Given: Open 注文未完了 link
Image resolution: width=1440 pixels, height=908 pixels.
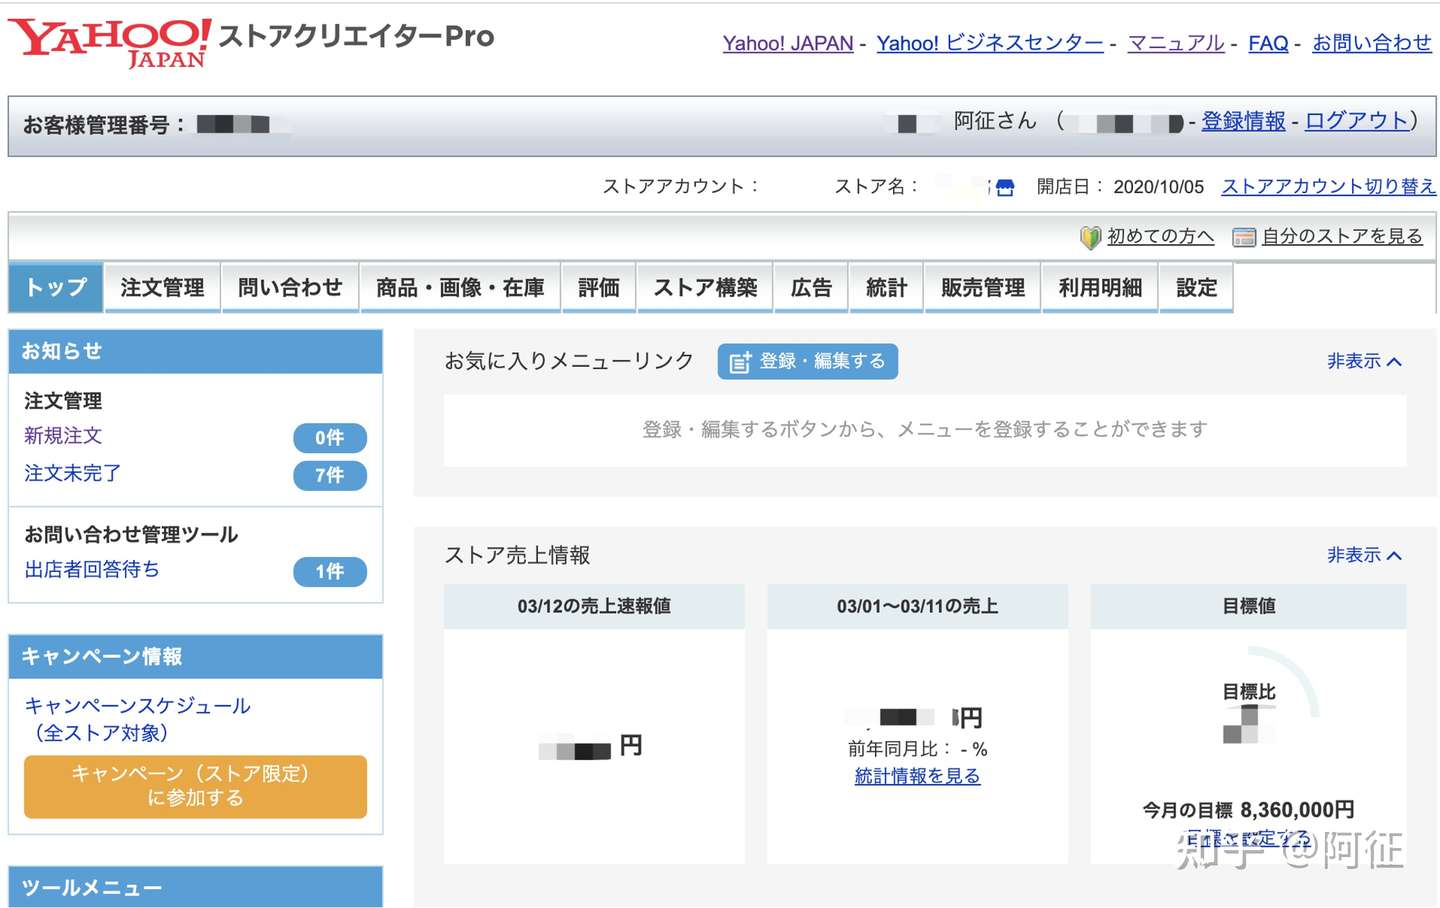Looking at the screenshot, I should [72, 473].
